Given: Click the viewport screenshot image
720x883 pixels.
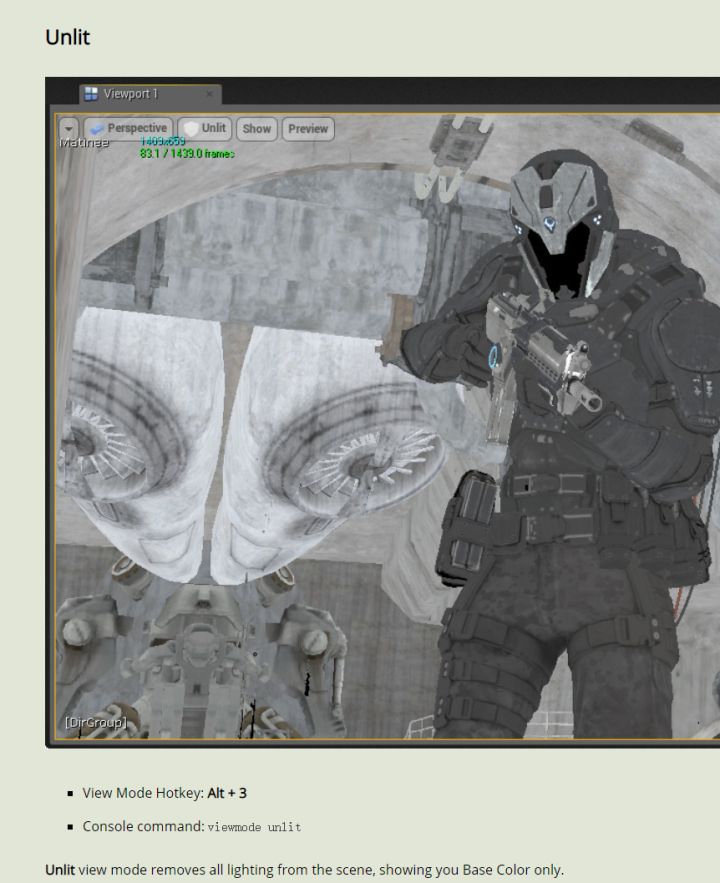Looking at the screenshot, I should (383, 412).
